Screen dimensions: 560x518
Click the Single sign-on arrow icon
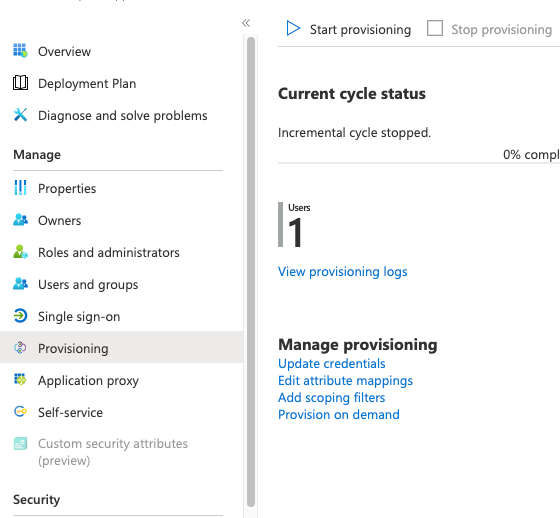click(20, 316)
